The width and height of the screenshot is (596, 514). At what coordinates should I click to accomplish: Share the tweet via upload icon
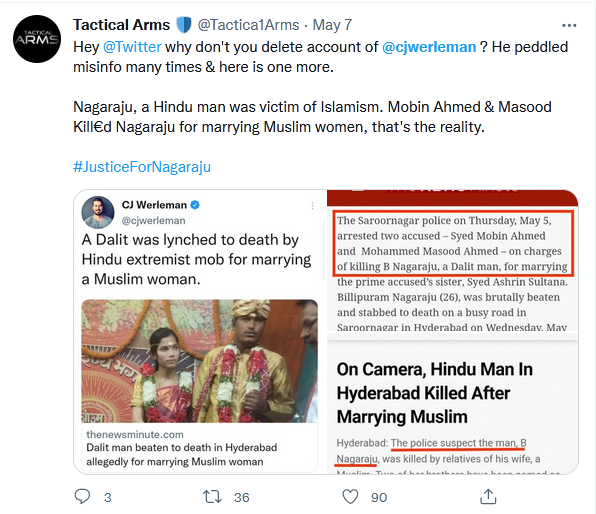pos(488,497)
